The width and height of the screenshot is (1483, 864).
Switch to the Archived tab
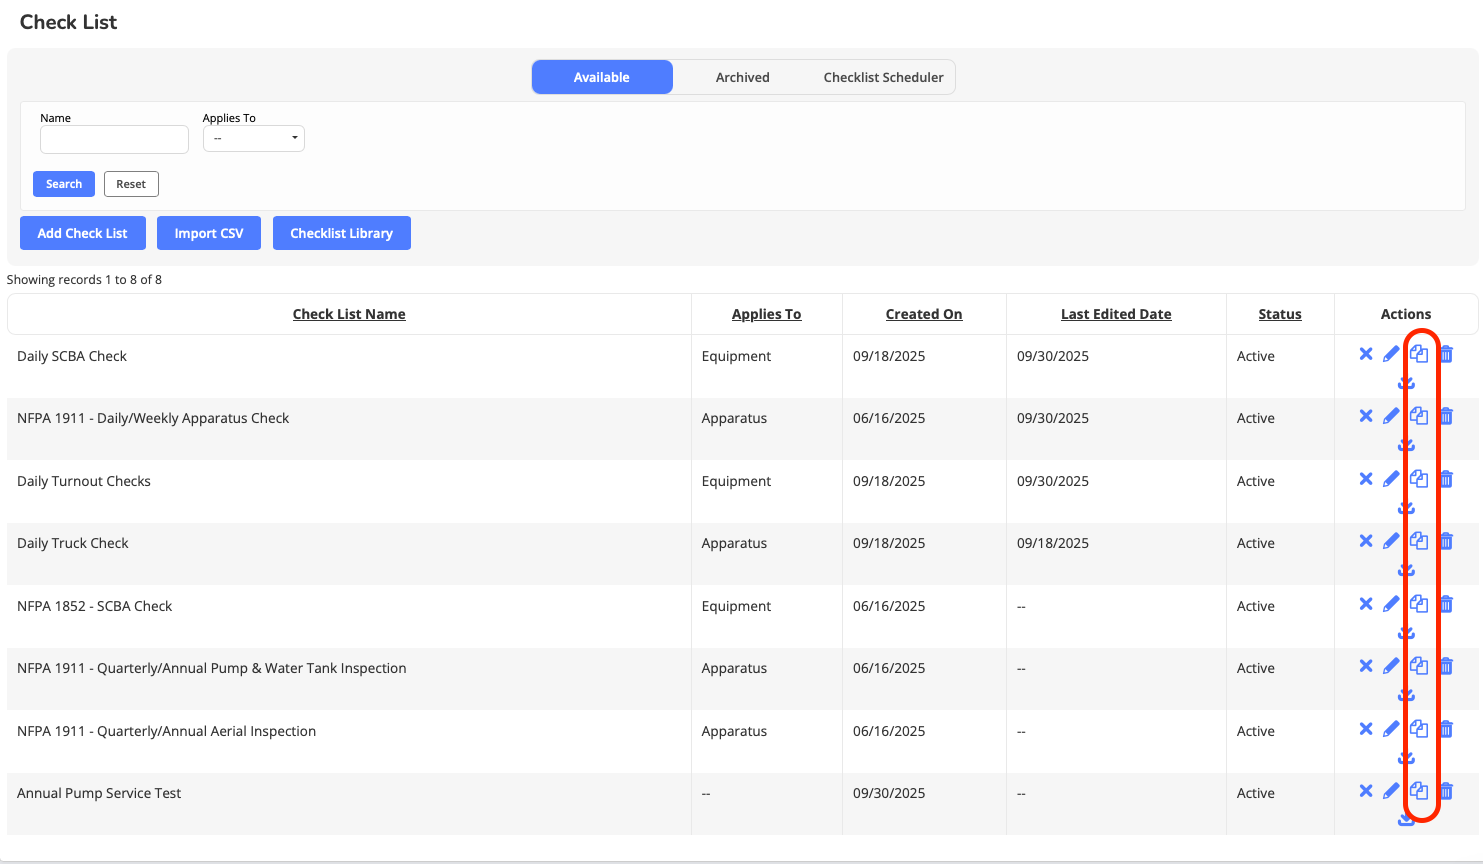coord(742,77)
